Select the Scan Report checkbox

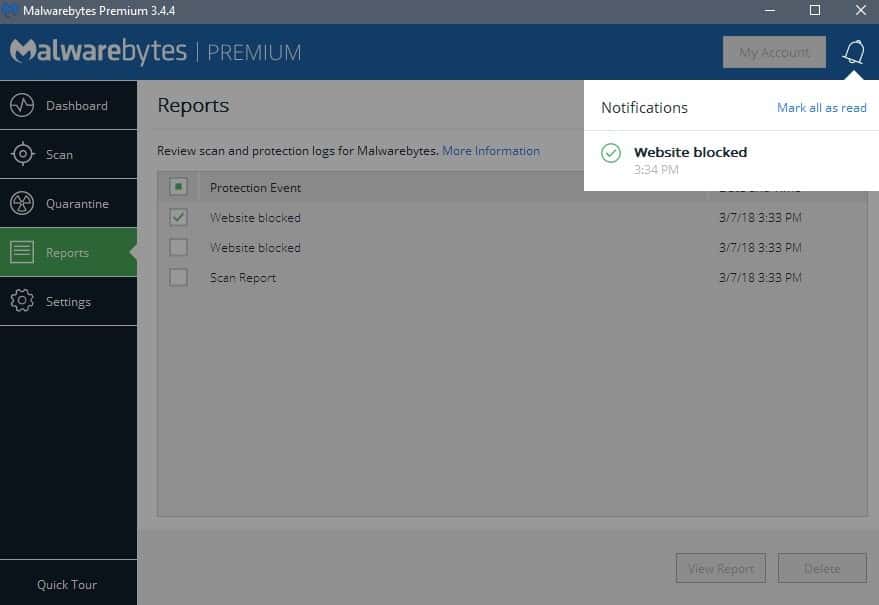178,277
